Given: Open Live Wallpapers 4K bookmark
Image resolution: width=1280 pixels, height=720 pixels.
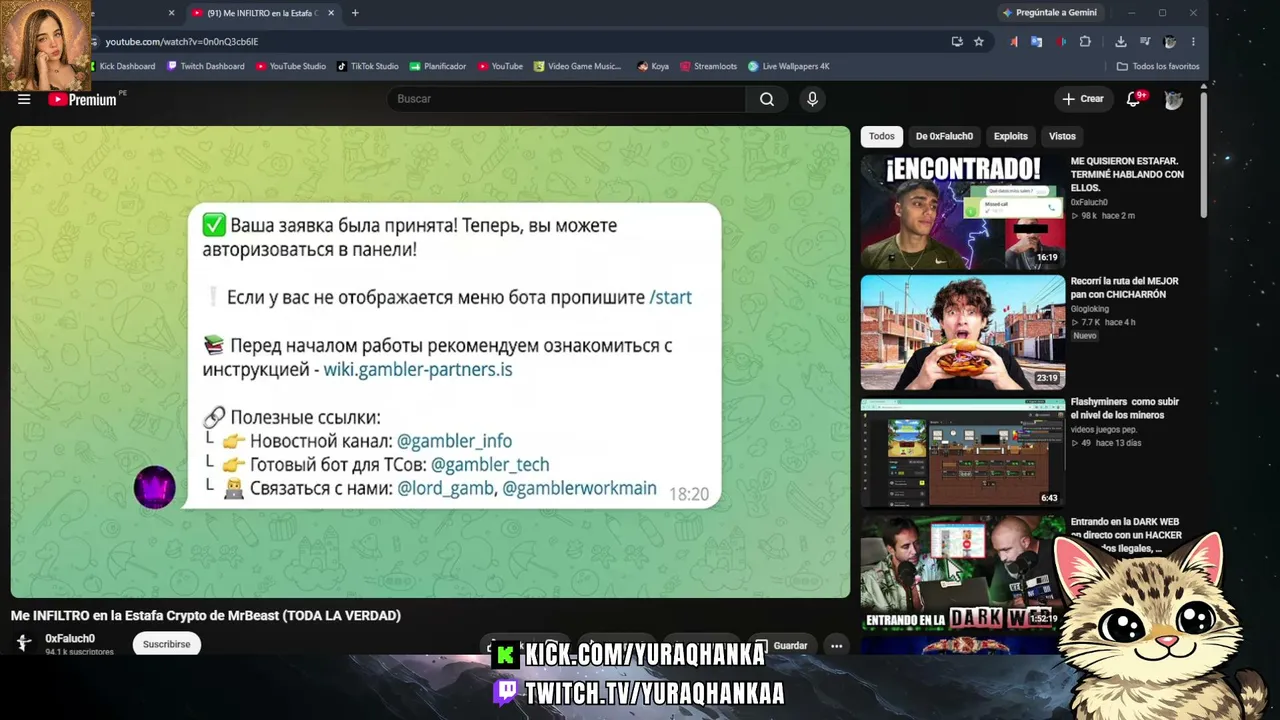Looking at the screenshot, I should (789, 66).
